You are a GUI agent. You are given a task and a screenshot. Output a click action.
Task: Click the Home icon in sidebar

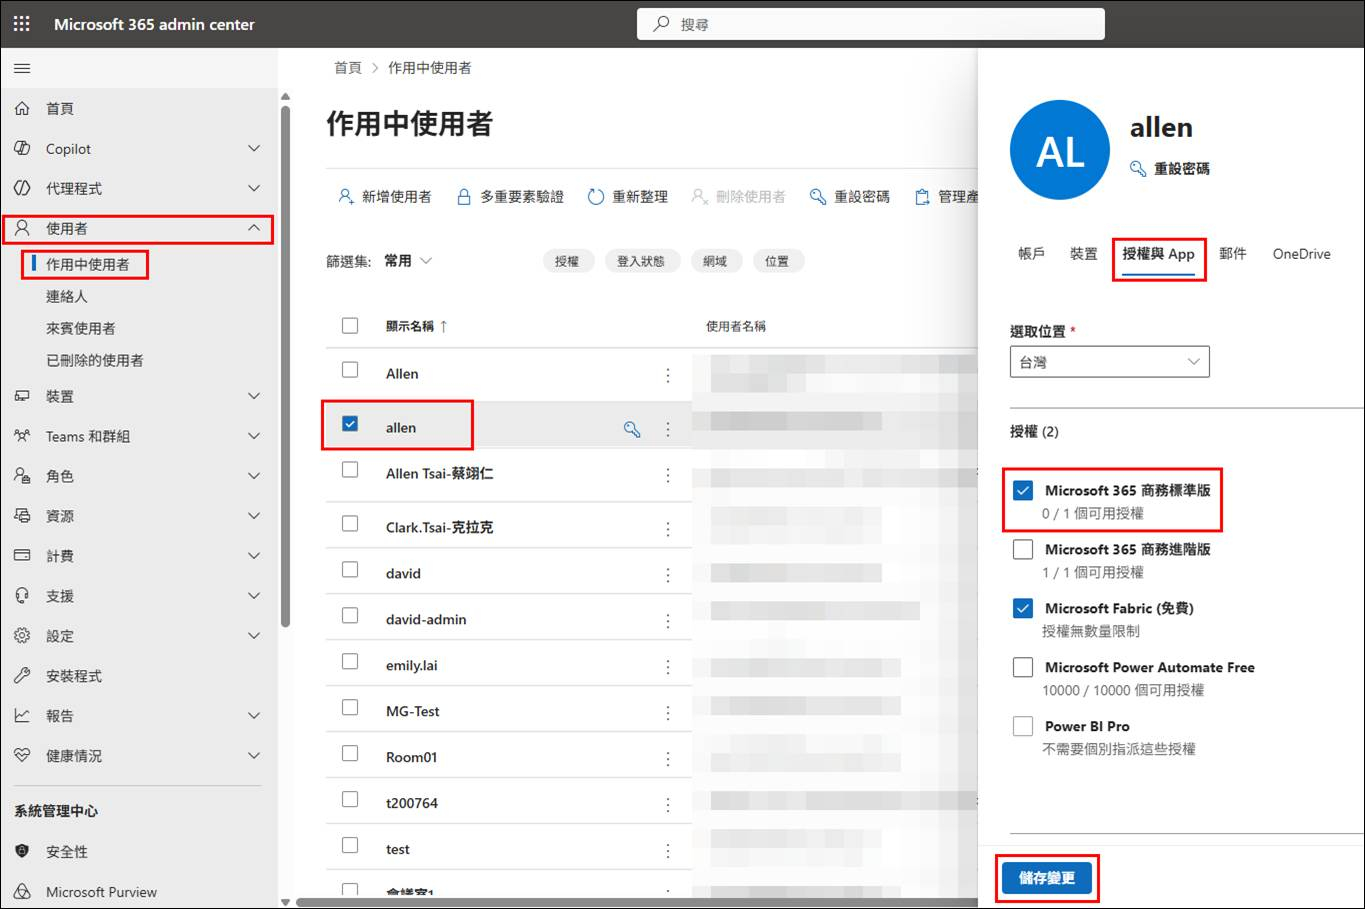click(x=22, y=108)
